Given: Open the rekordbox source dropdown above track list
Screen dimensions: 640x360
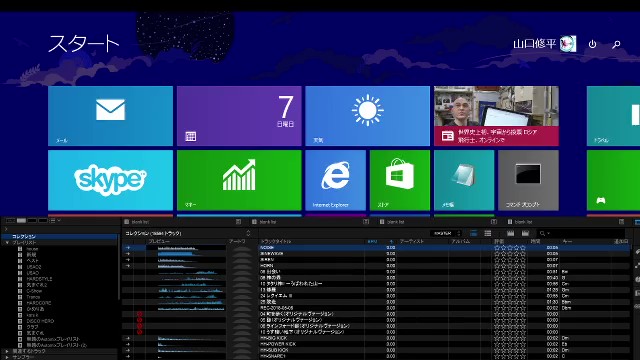Looking at the screenshot, I should point(446,233).
